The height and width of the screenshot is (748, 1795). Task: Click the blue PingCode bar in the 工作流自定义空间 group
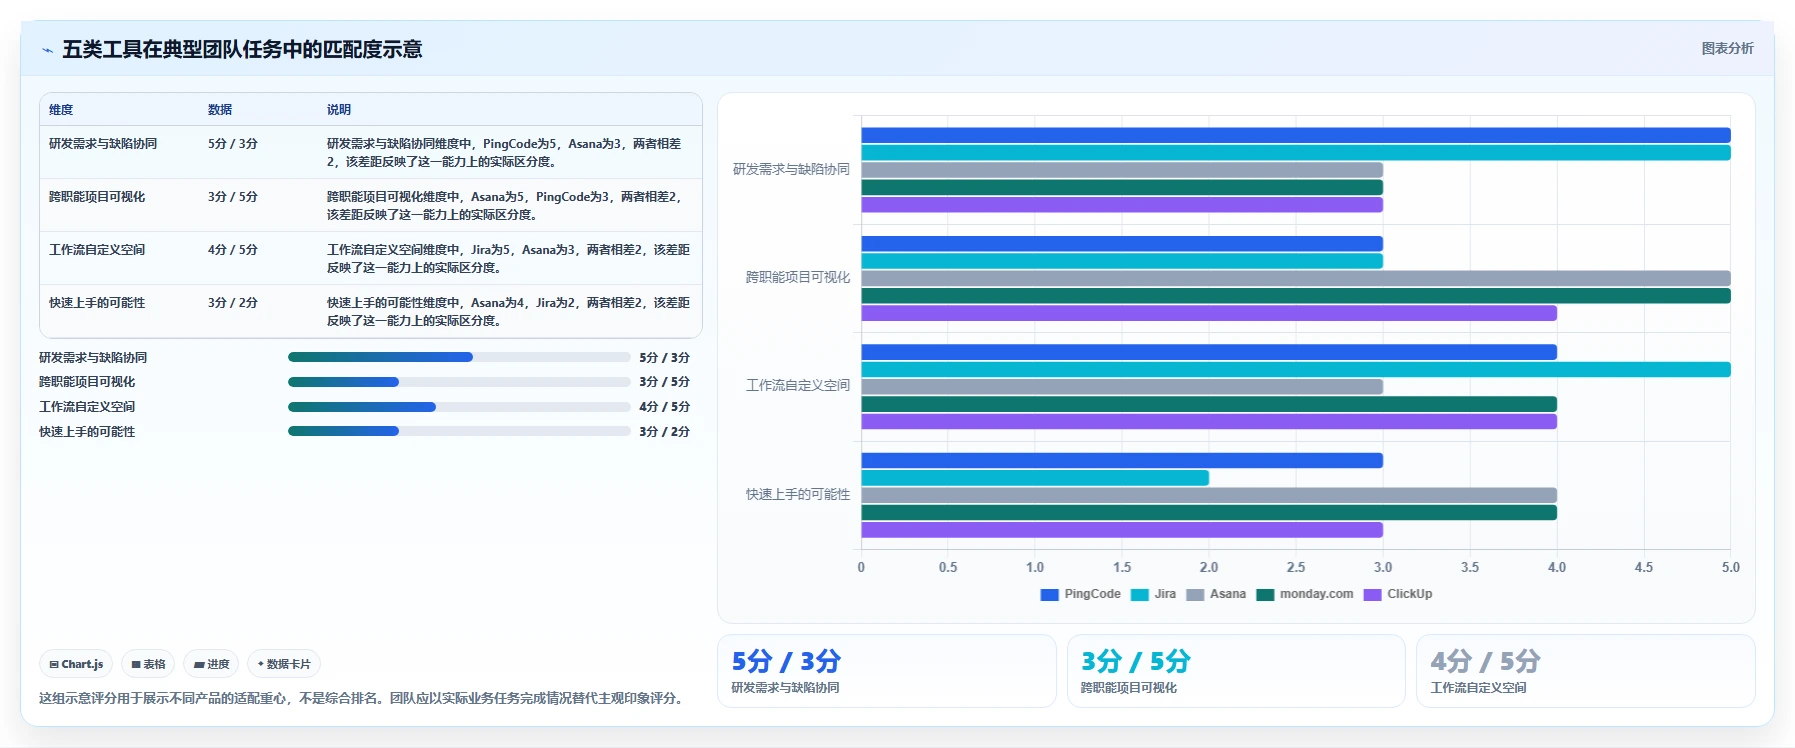click(1209, 352)
